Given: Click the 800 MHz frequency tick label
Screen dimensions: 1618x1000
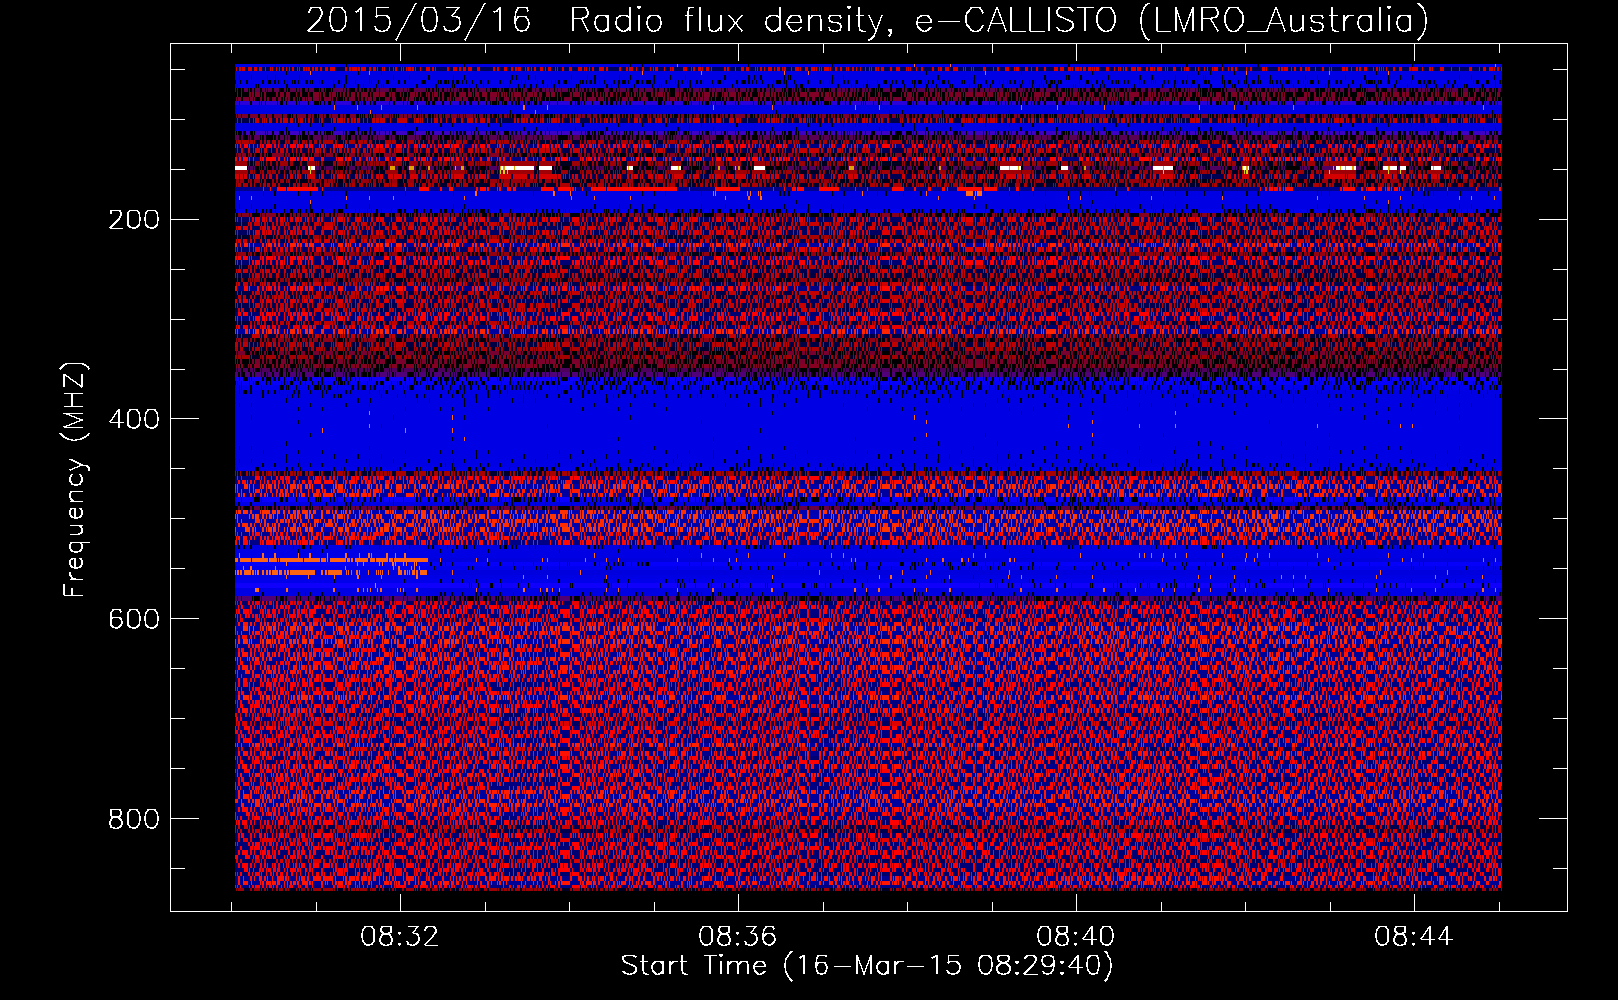Looking at the screenshot, I should point(133,819).
